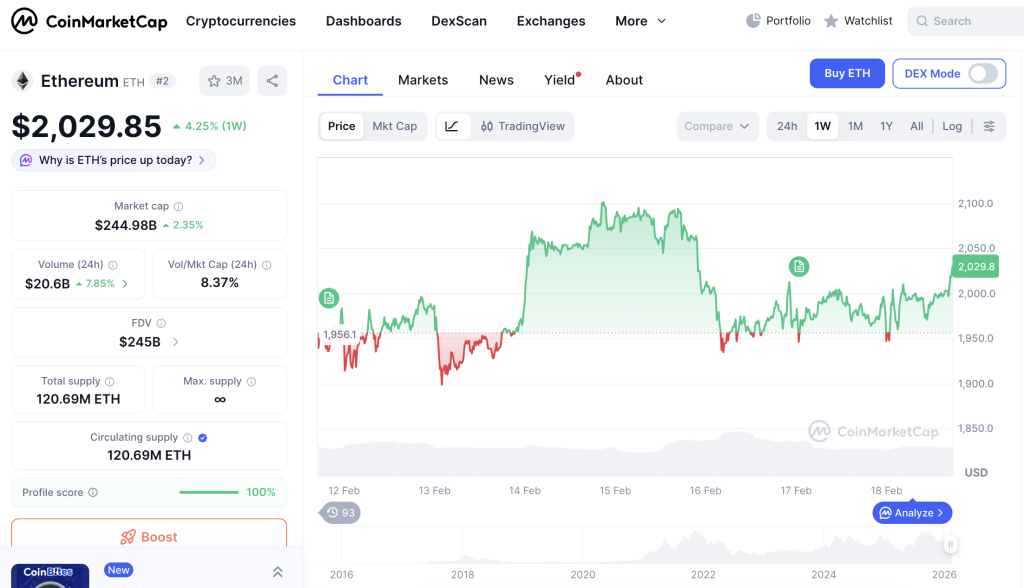The width and height of the screenshot is (1024, 588).
Task: Add Ethereum to watchlist via the 3M star
Action: pyautogui.click(x=225, y=81)
